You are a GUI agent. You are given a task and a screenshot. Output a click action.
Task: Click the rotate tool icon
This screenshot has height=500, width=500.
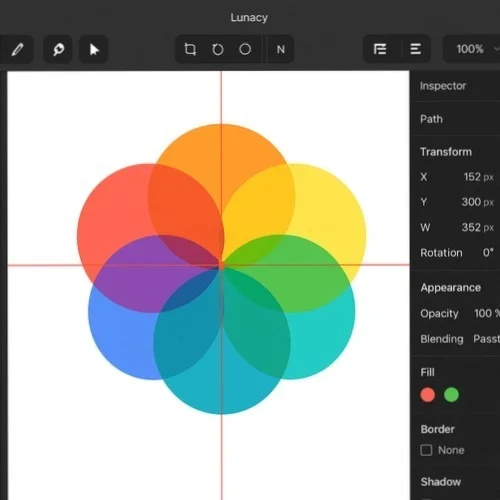(x=218, y=49)
